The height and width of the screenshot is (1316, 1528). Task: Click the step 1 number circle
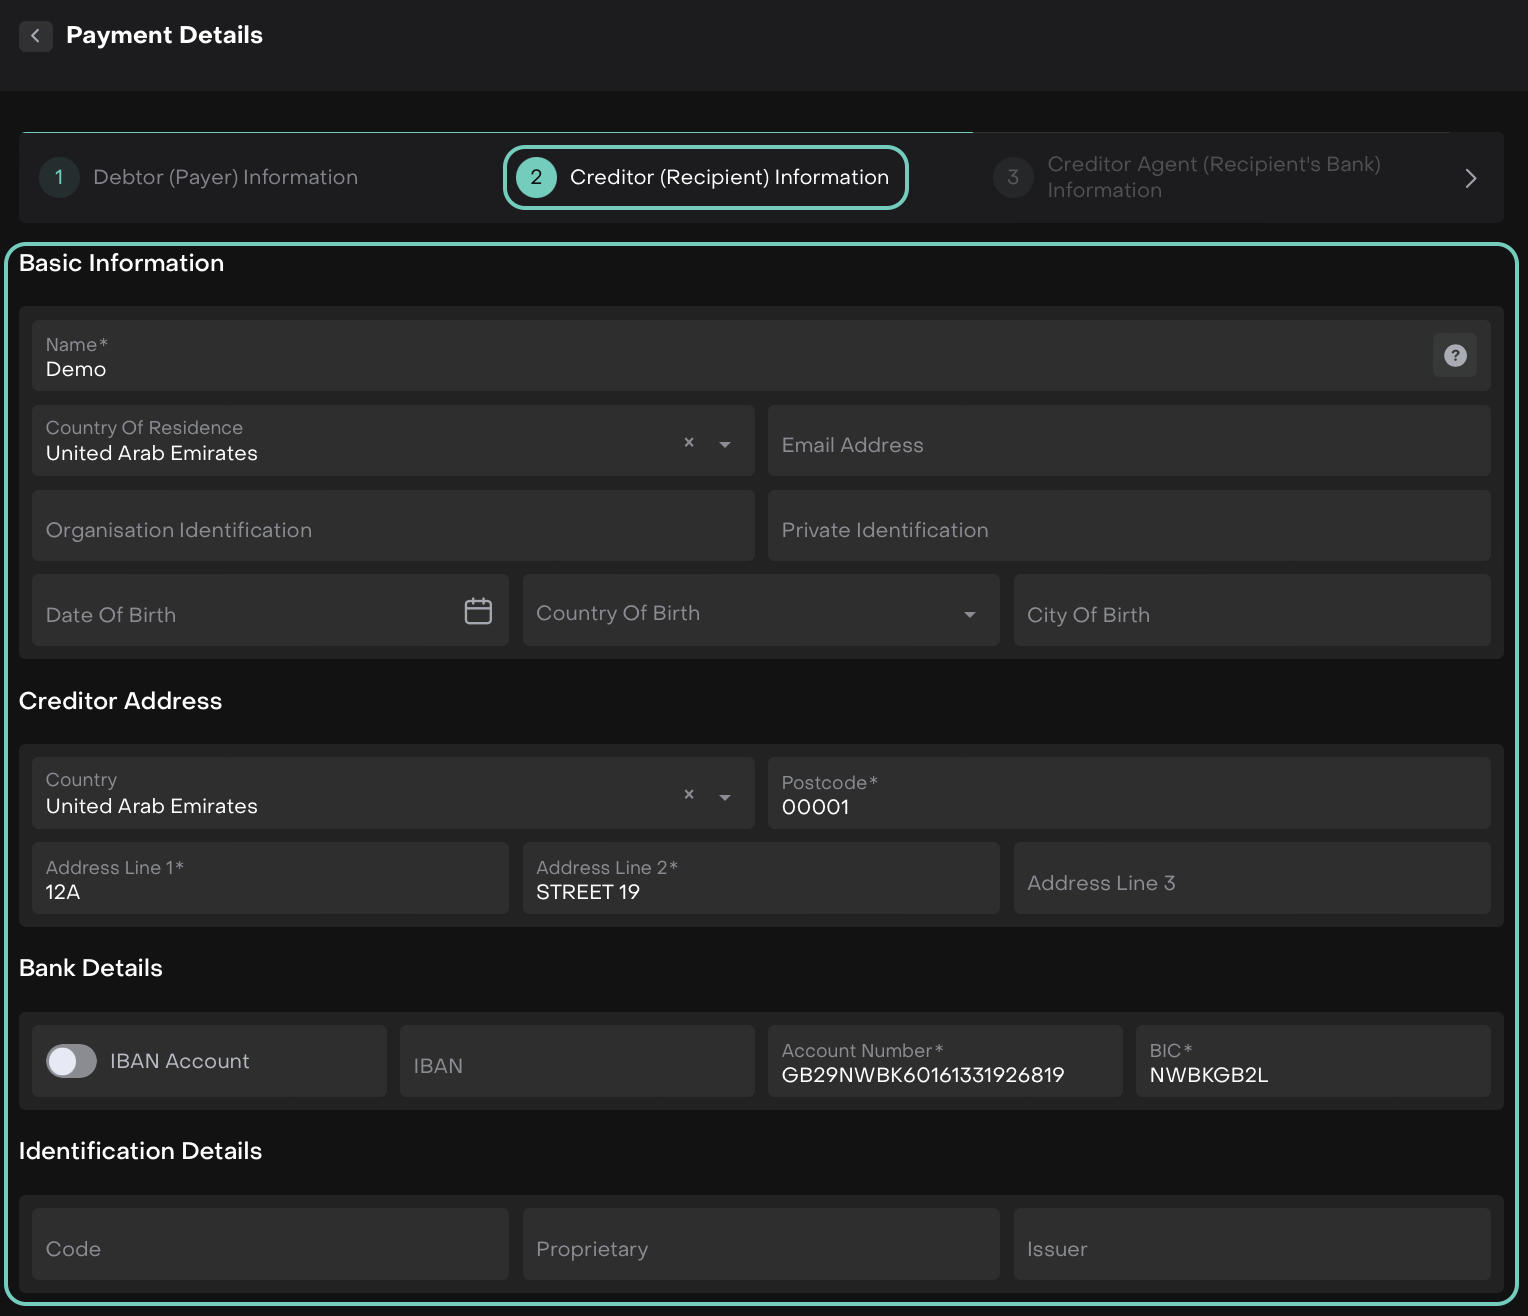pos(59,178)
